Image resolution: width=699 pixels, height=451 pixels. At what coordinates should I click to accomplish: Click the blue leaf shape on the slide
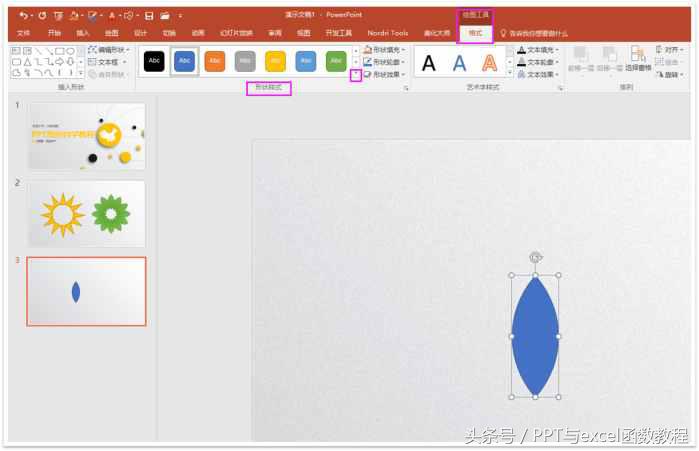(535, 336)
